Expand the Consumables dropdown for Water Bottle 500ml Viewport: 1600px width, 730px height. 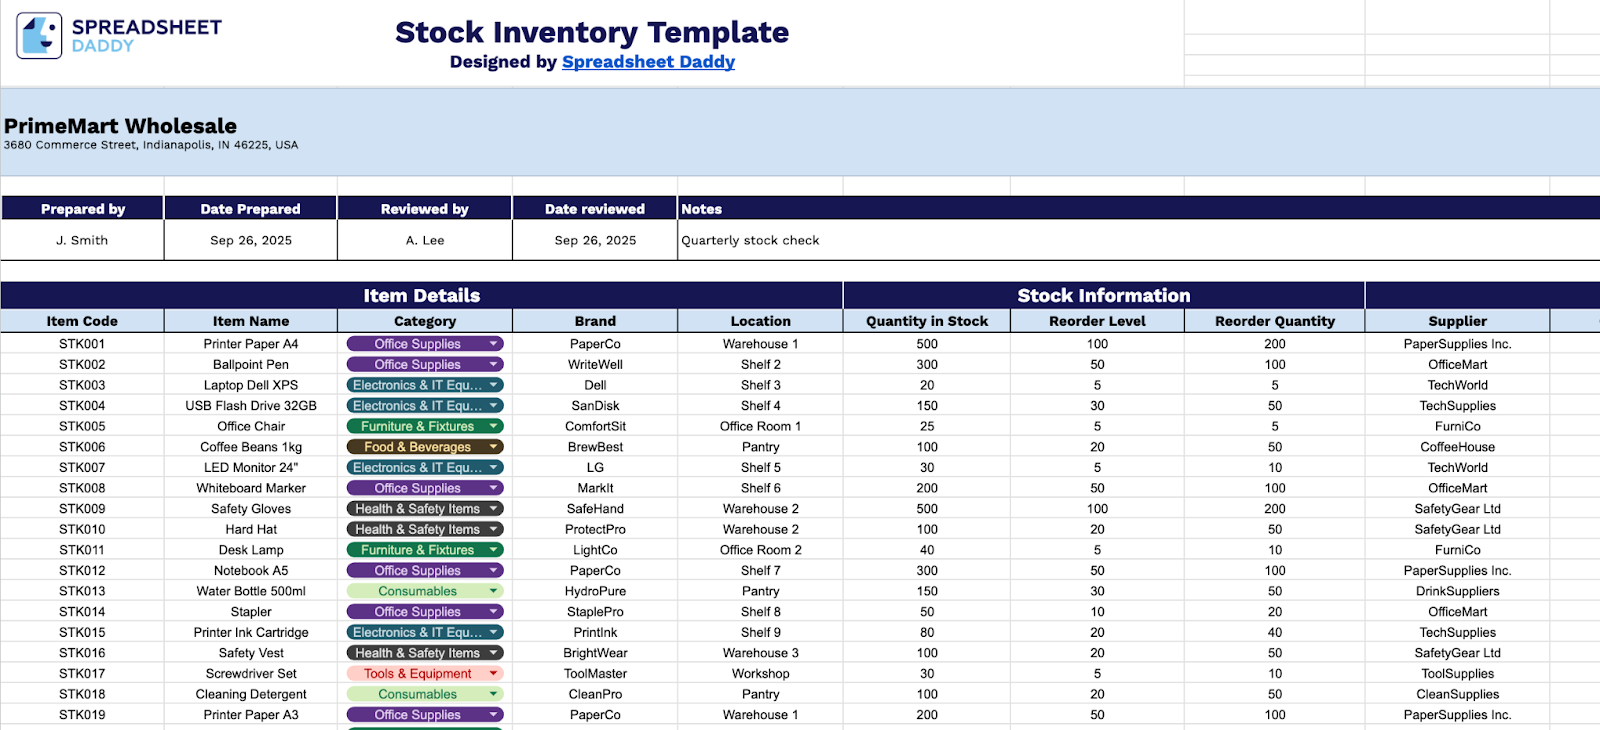click(x=492, y=590)
